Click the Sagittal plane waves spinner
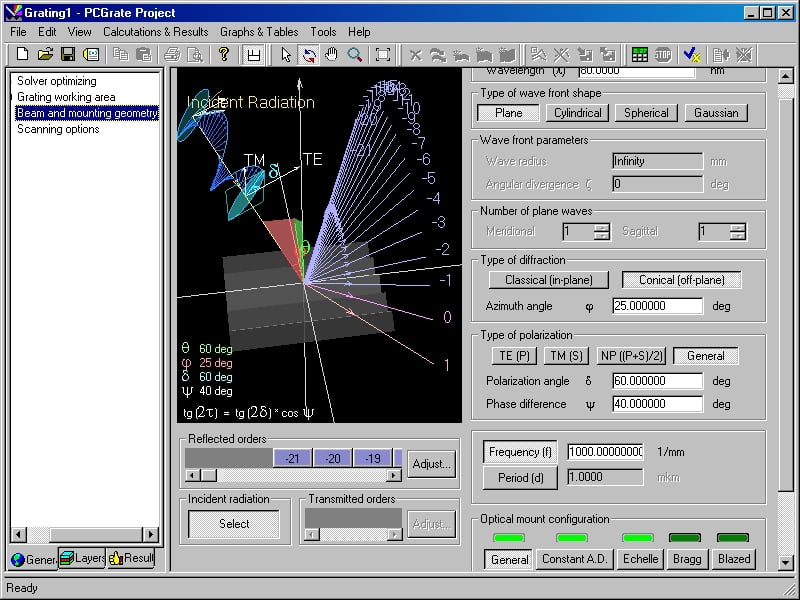 737,232
